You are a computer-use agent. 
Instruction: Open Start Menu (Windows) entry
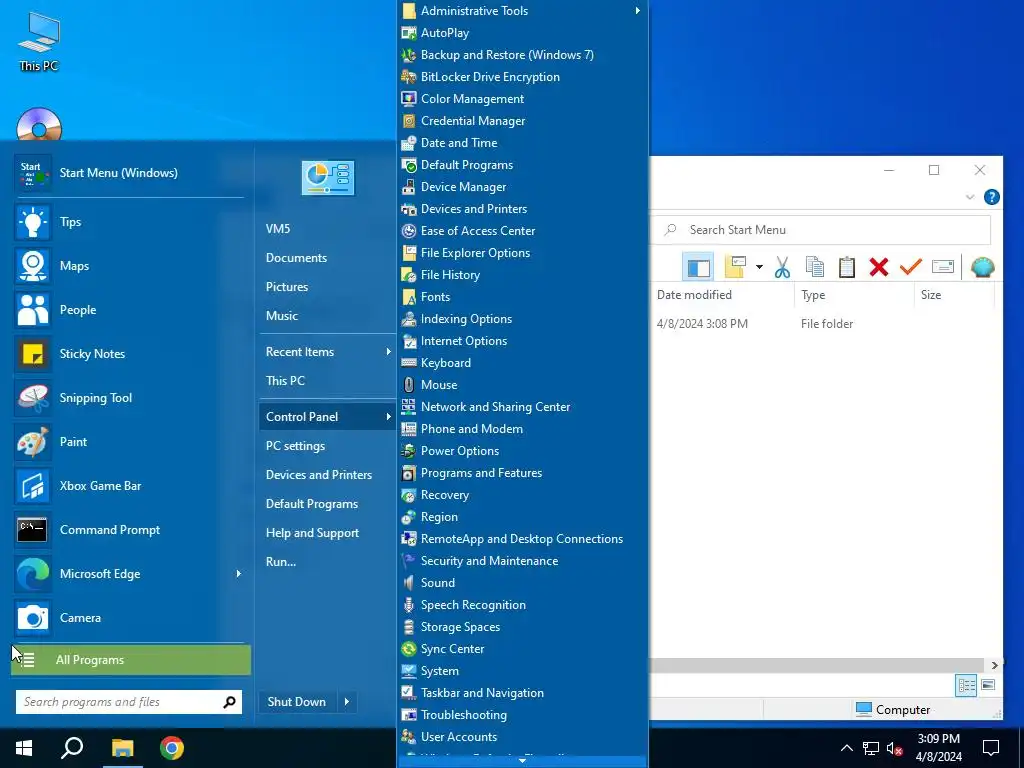click(x=129, y=173)
